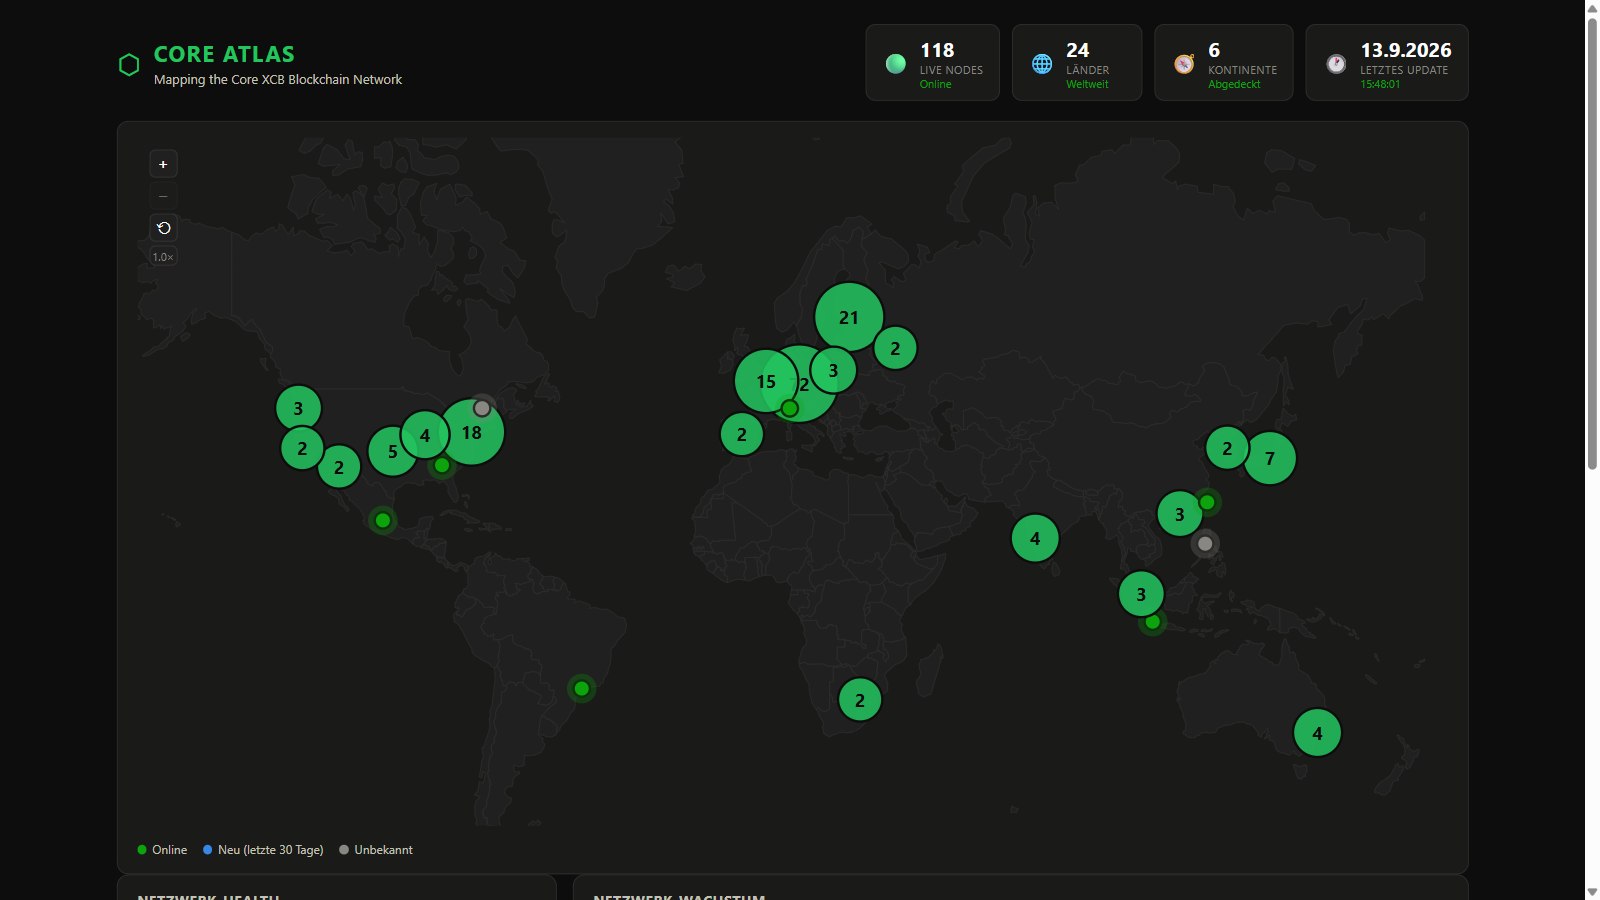
Task: Click the single online node in Mexico
Action: (x=383, y=520)
